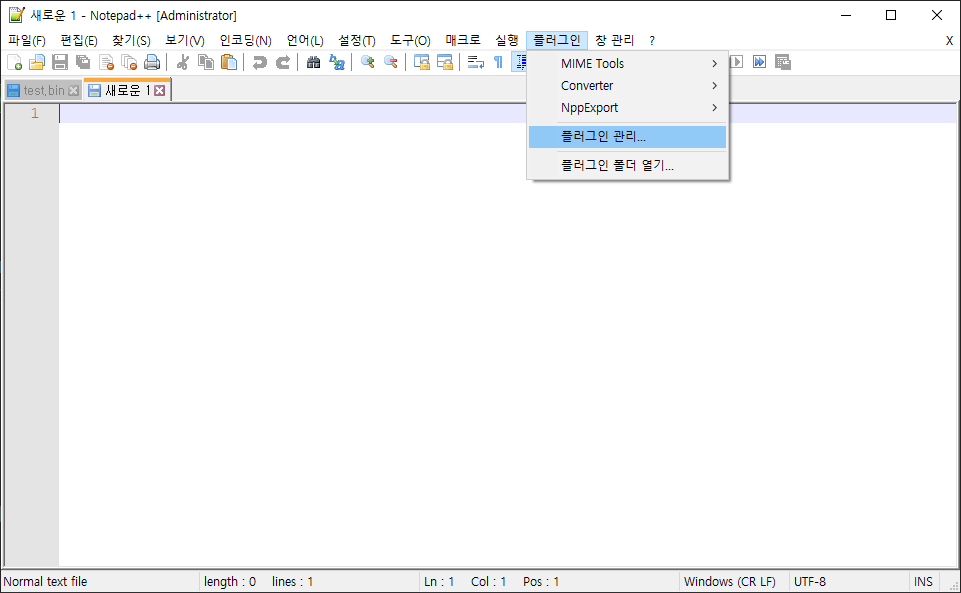Open the 인코딩(N) menu
Viewport: 961px width, 593px height.
point(245,40)
